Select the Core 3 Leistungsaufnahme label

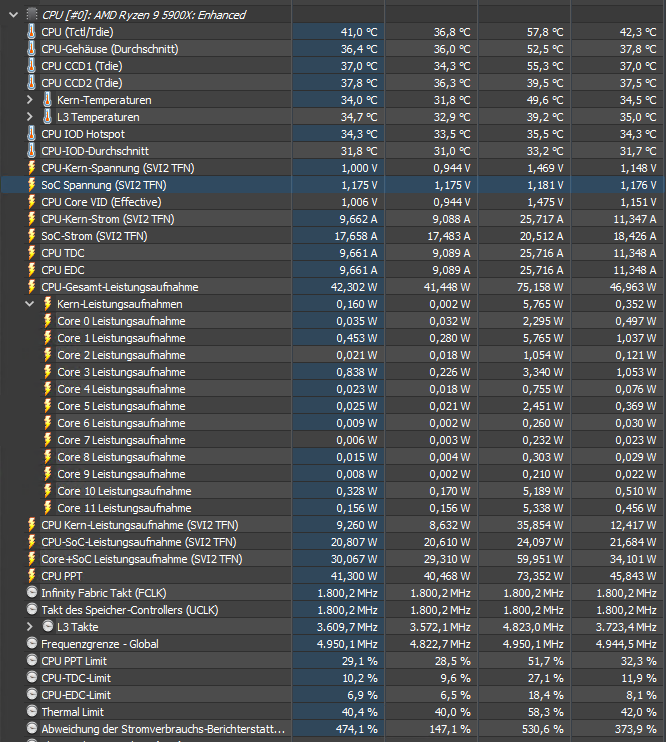point(121,372)
